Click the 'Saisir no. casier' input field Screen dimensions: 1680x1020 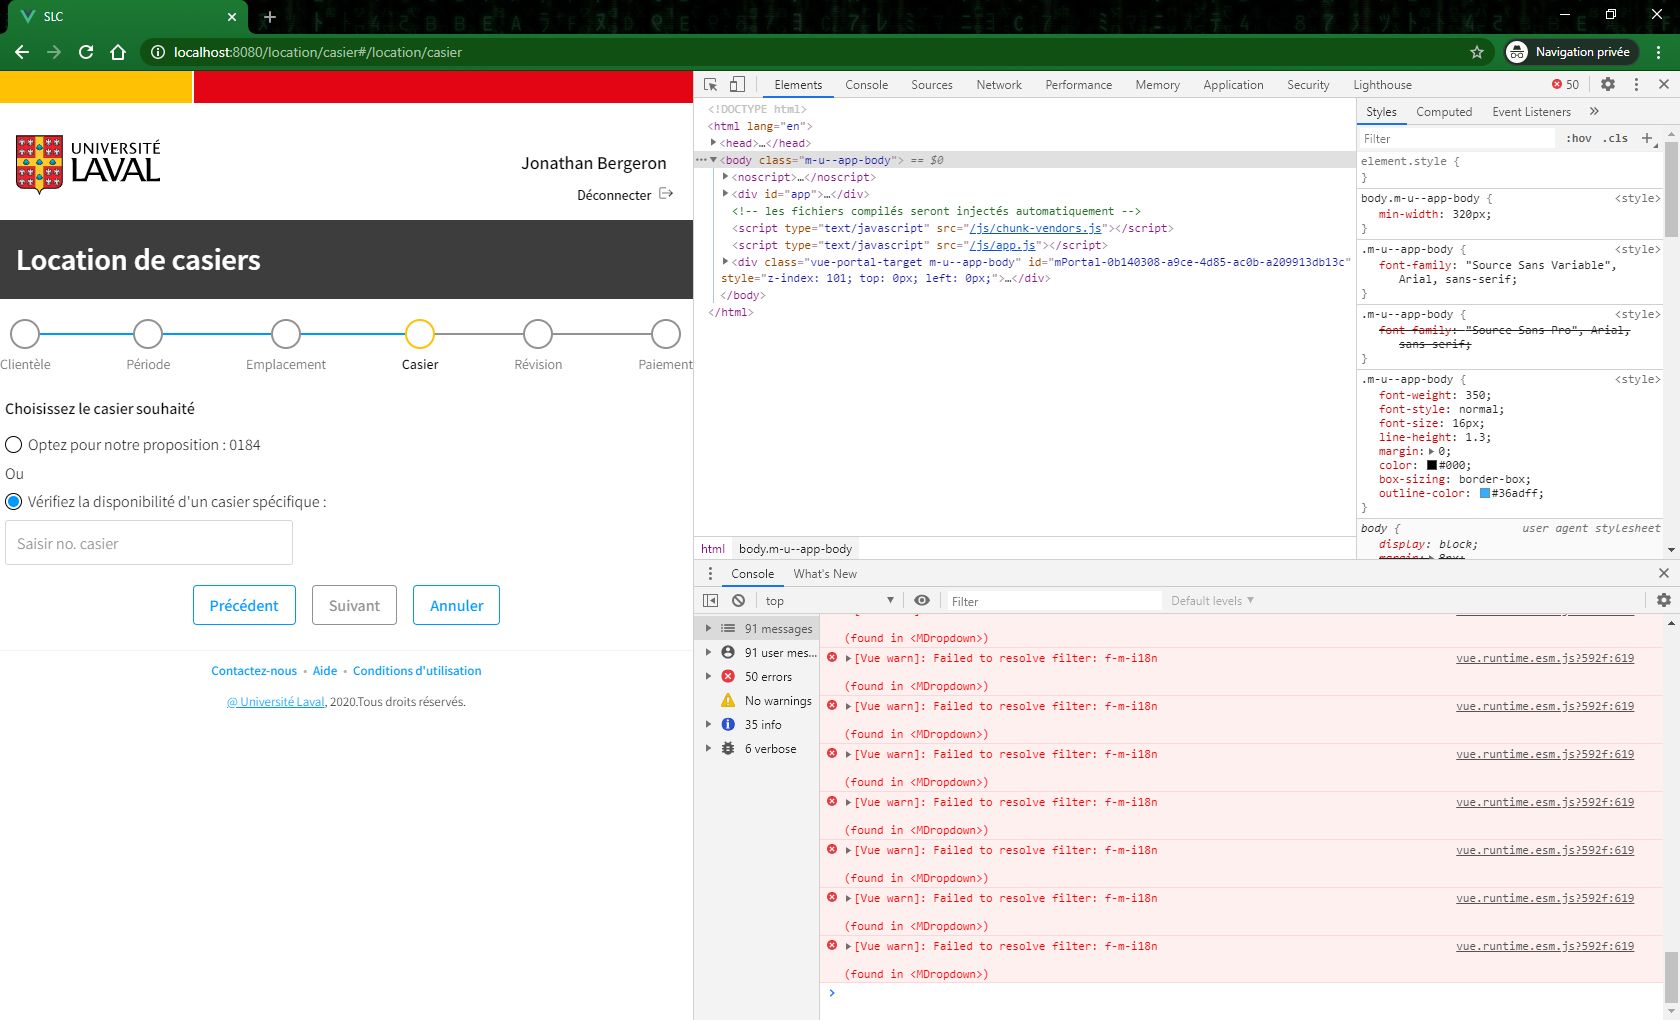[148, 542]
